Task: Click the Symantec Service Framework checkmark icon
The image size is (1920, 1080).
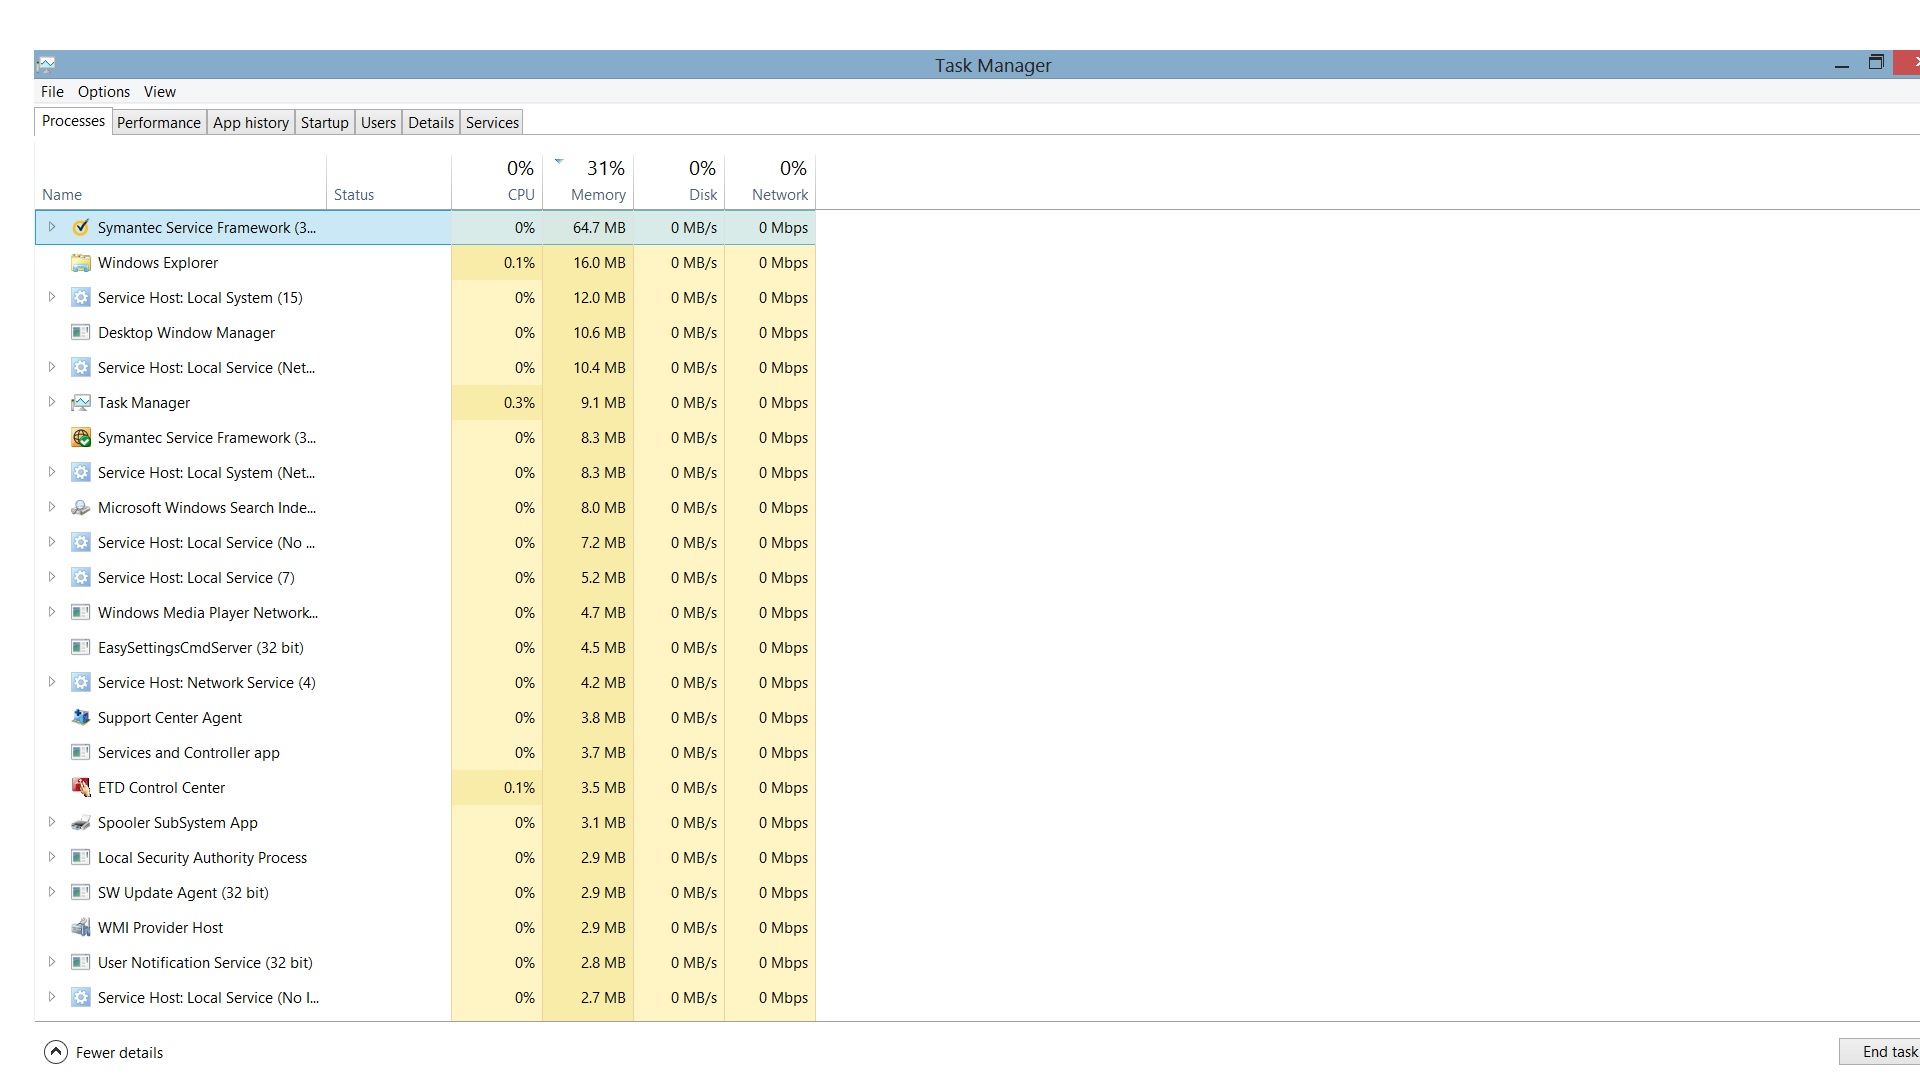Action: 81,228
